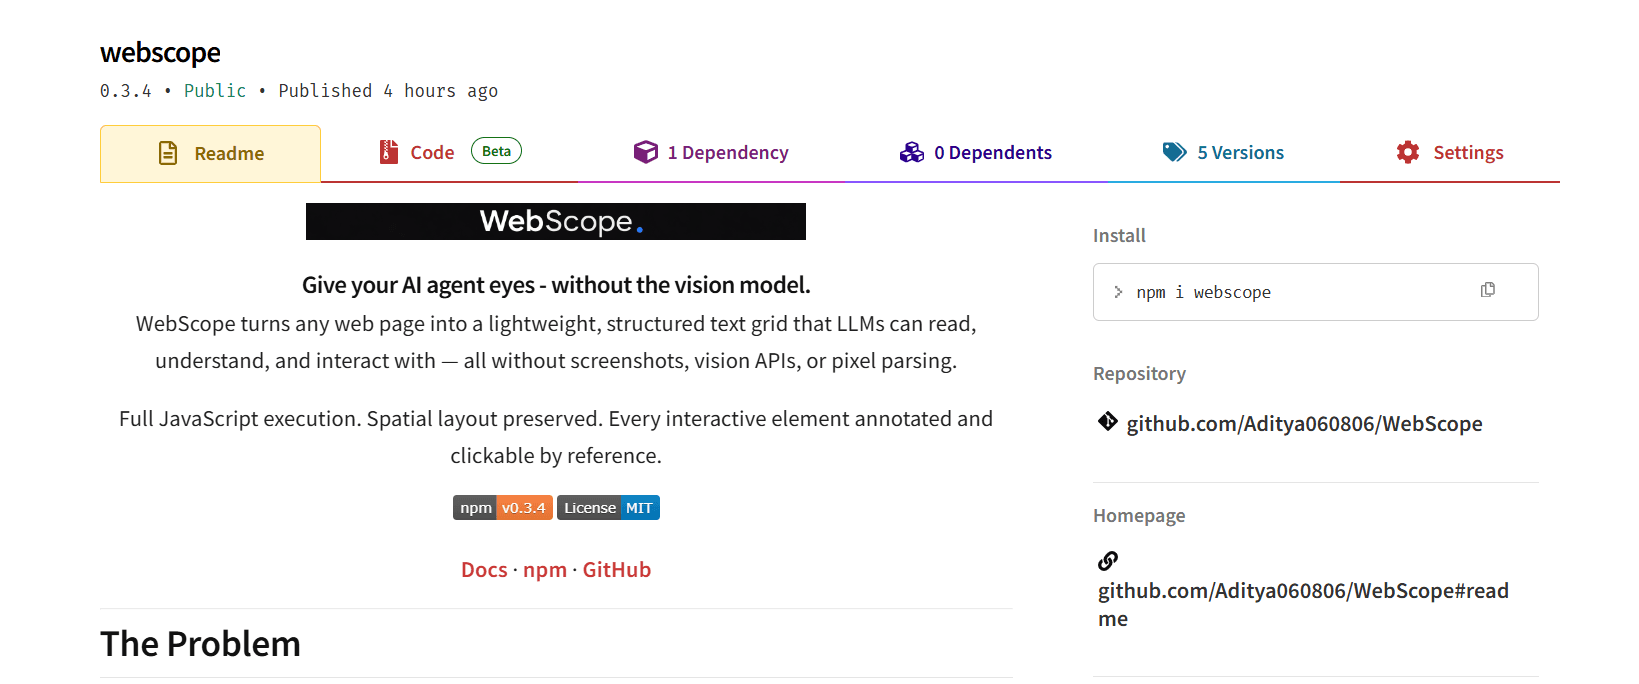
Task: Click the Readme document icon
Action: (x=166, y=152)
